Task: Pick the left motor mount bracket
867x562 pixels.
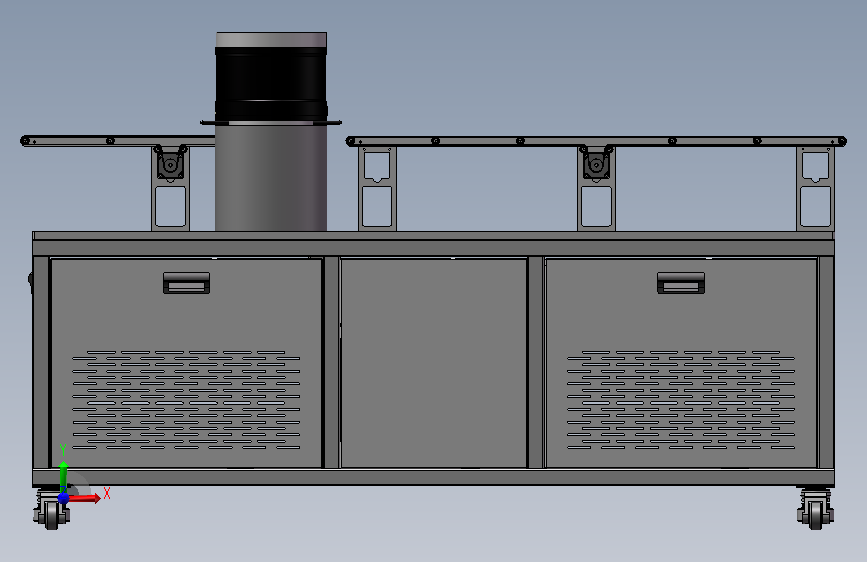Action: pyautogui.click(x=170, y=188)
